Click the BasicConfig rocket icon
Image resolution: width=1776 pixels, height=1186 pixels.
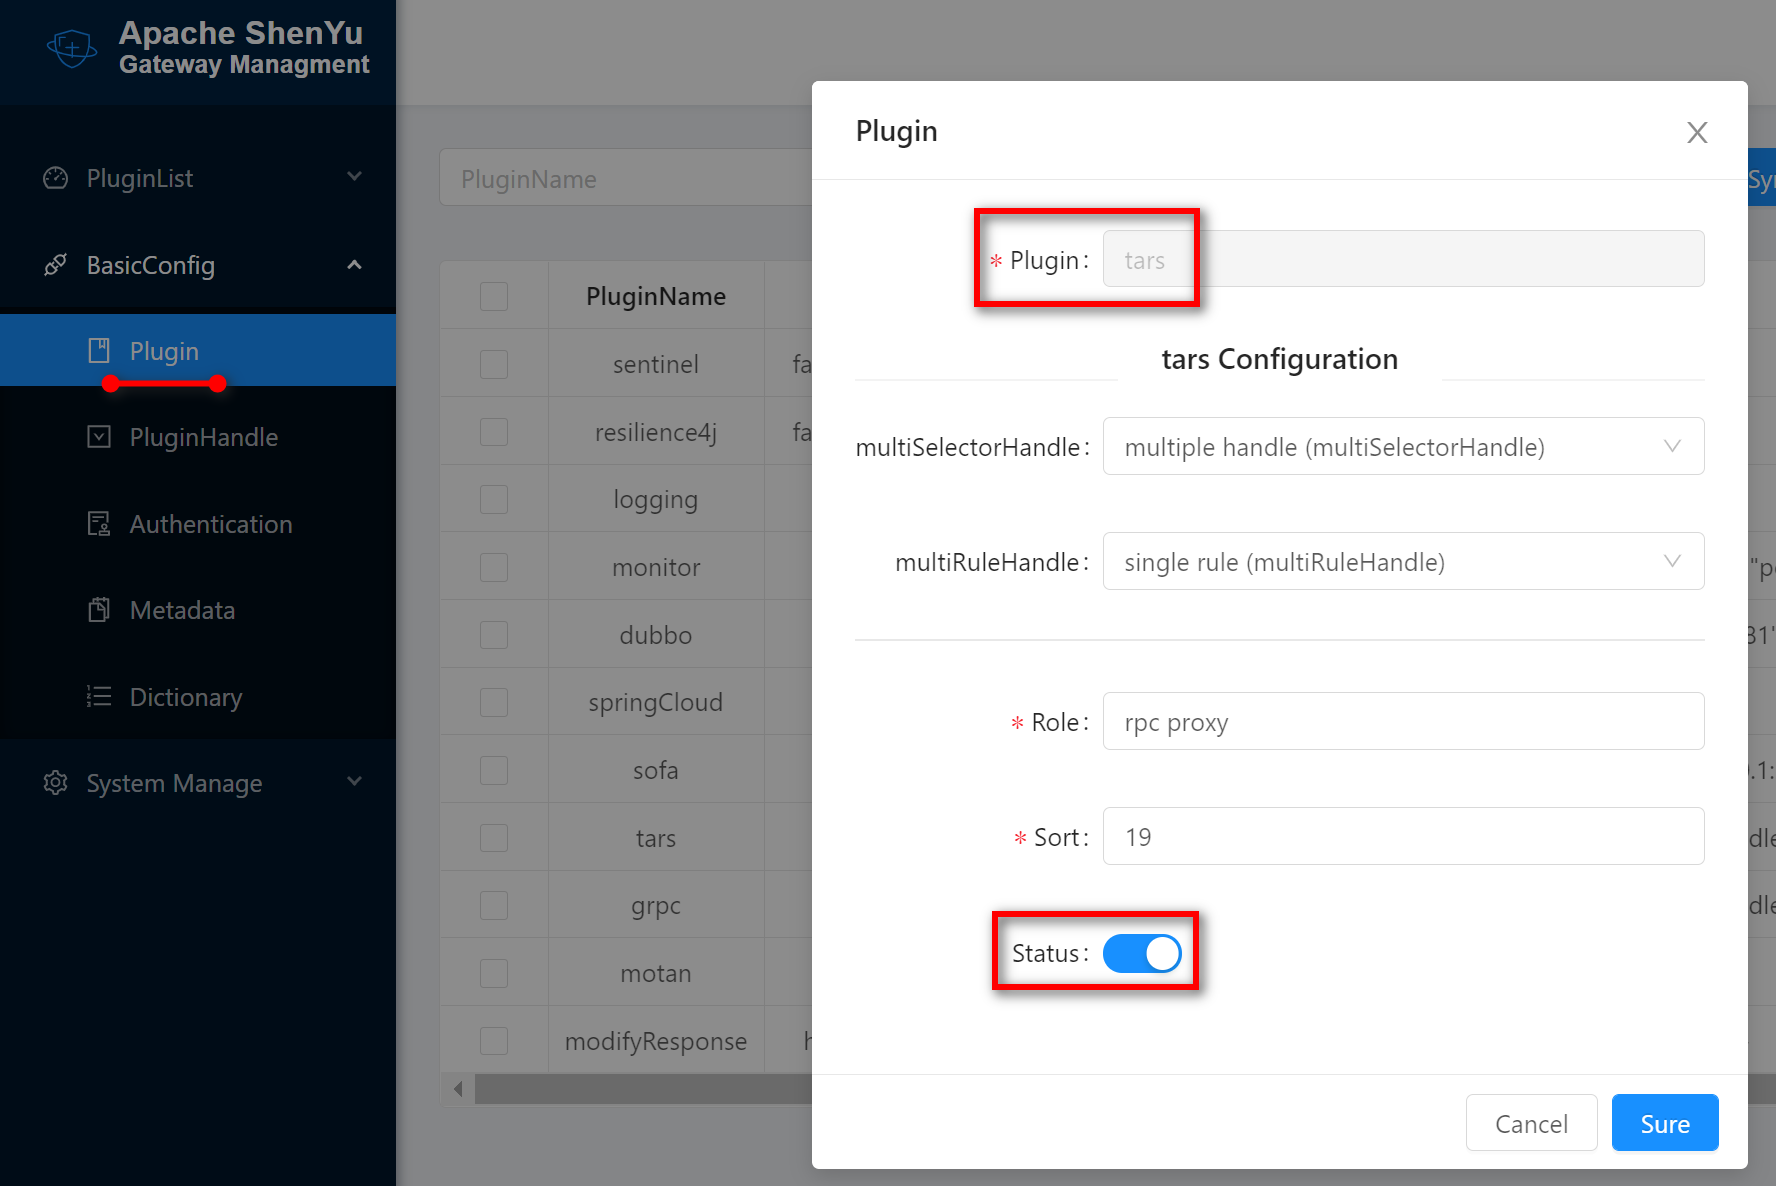click(x=56, y=265)
